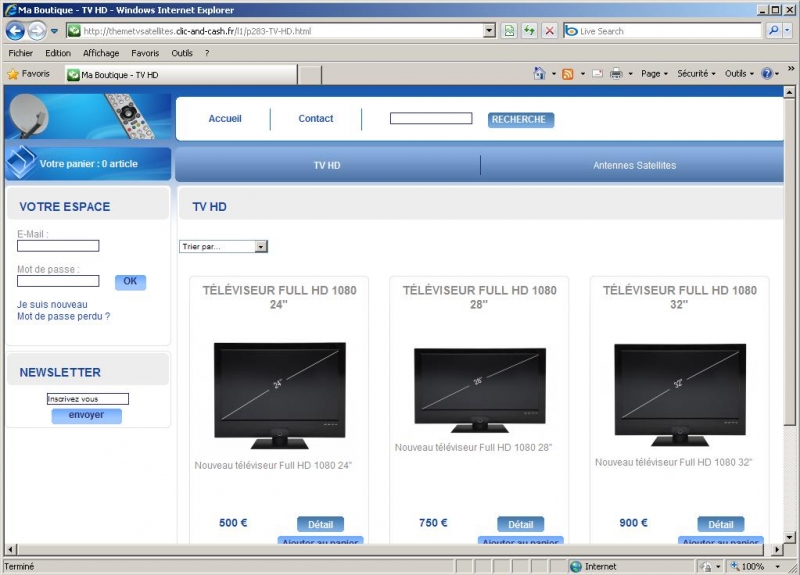The height and width of the screenshot is (575, 800).
Task: Click the Refresh page icon
Action: (x=529, y=31)
